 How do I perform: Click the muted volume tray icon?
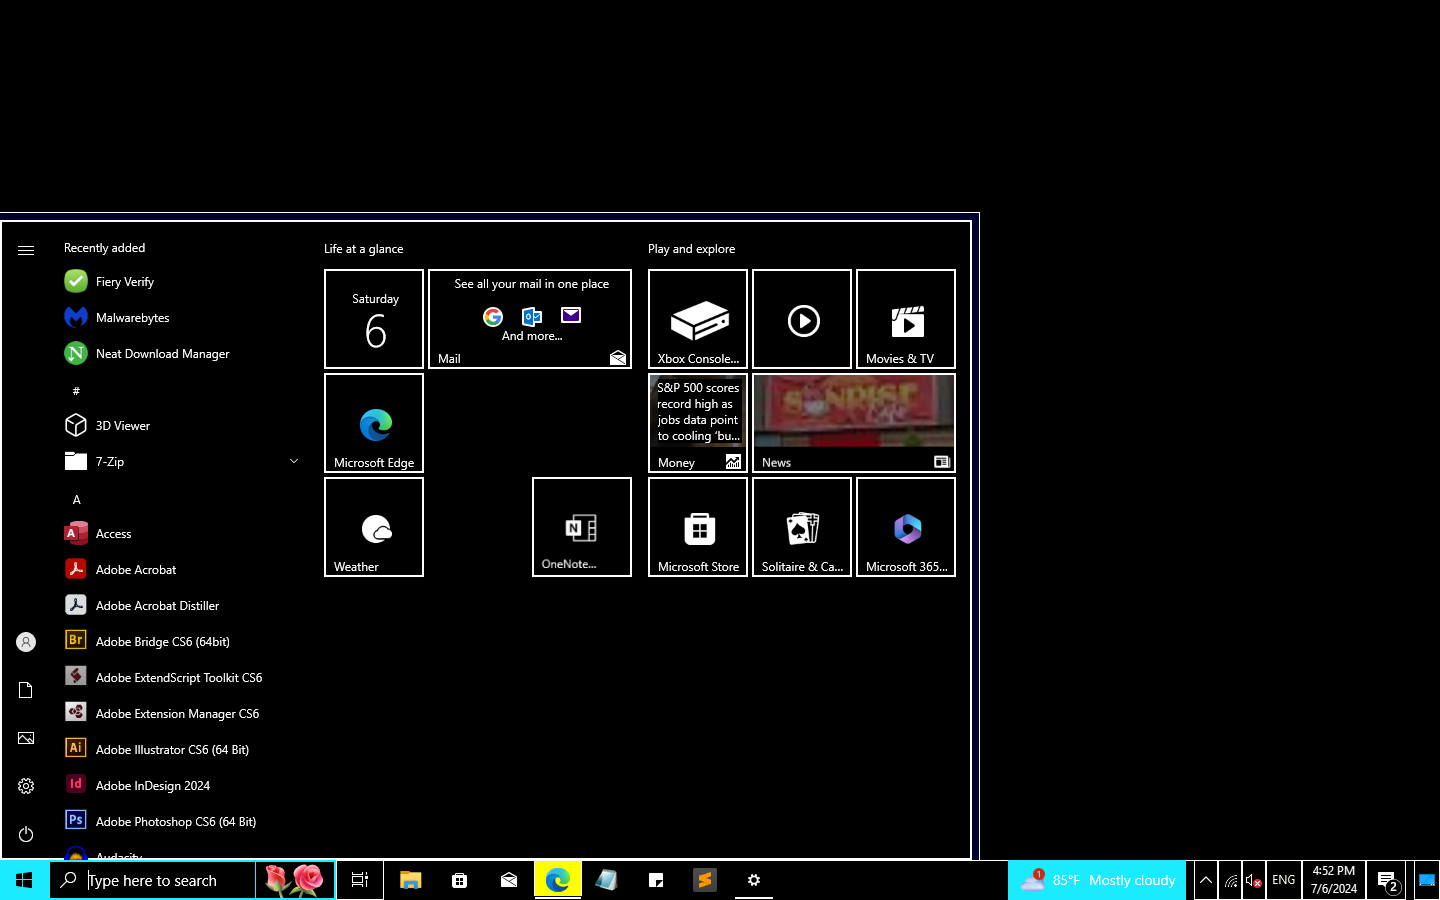click(x=1254, y=880)
